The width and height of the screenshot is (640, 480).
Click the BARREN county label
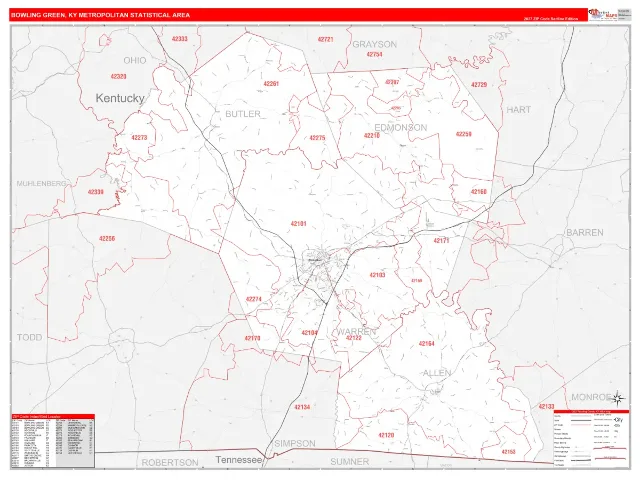click(x=584, y=232)
